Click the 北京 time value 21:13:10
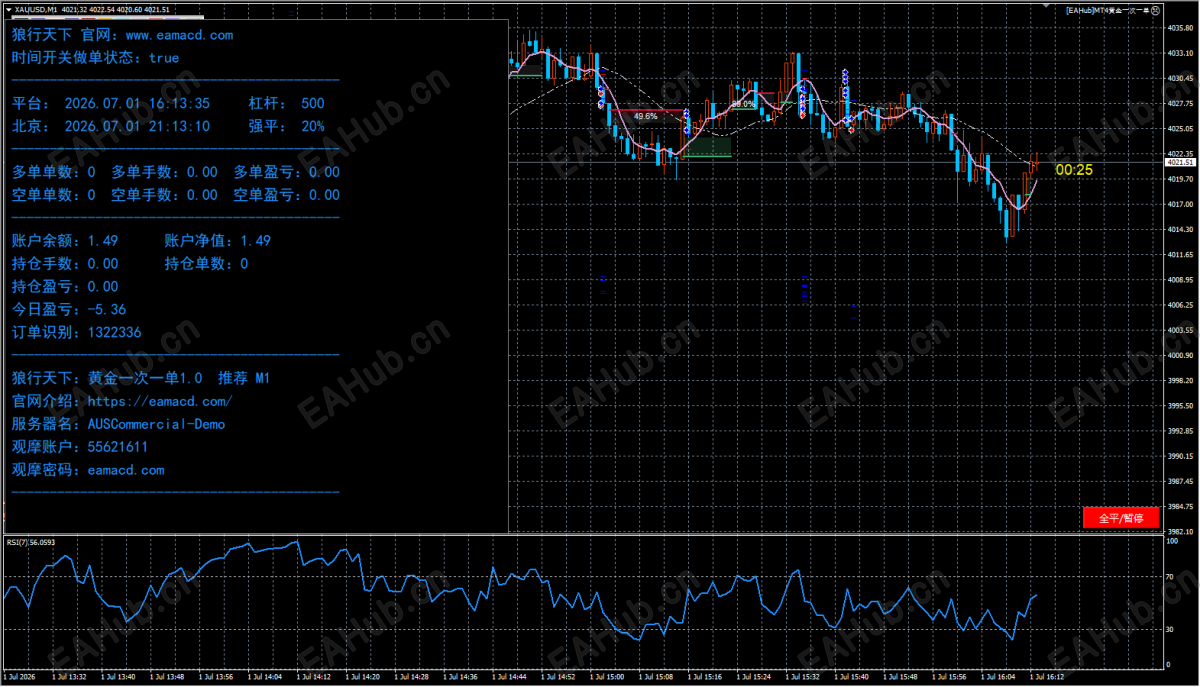 click(x=179, y=126)
